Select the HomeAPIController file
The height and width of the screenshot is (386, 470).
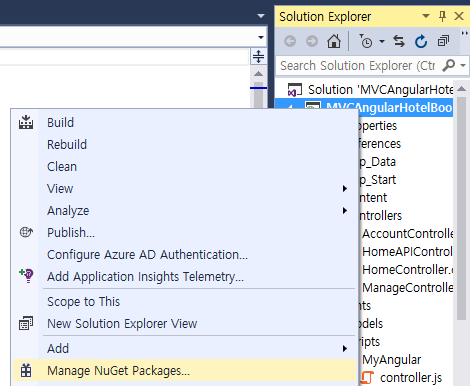coord(407,252)
